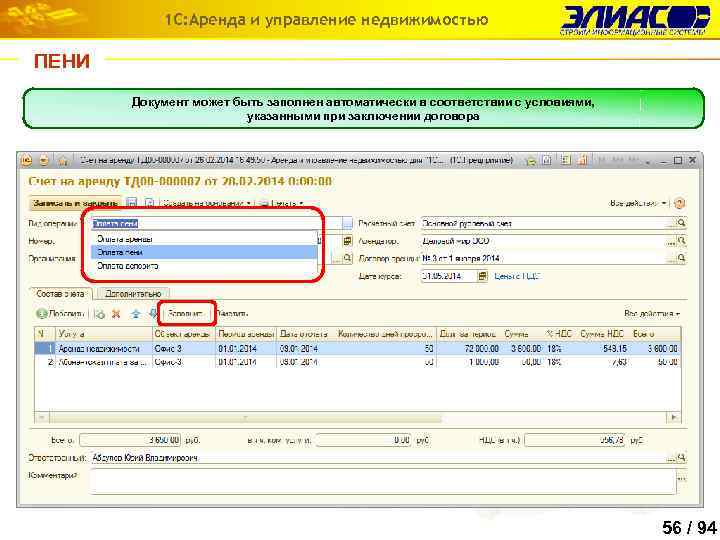The image size is (720, 540).
Task: Open the 1C main menu logo icon
Action: 27,160
